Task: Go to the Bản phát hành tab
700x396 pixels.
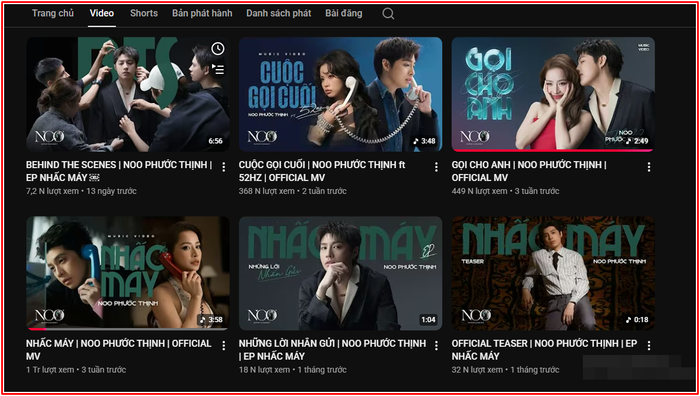Action: (202, 13)
